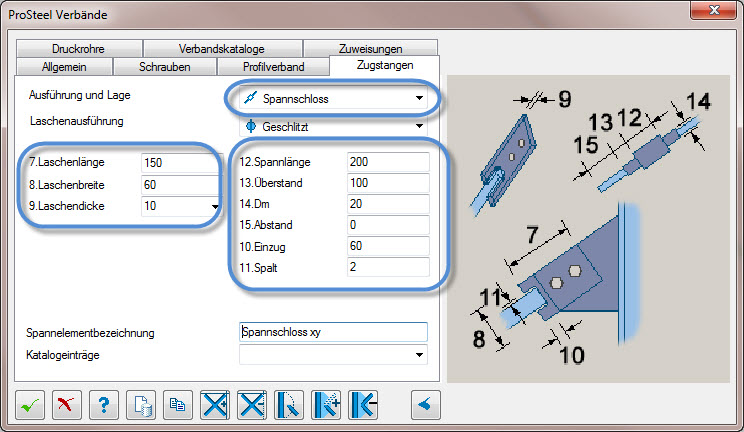This screenshot has height=432, width=744.
Task: Close the ProSteel Verbände dialog
Action: [714, 10]
